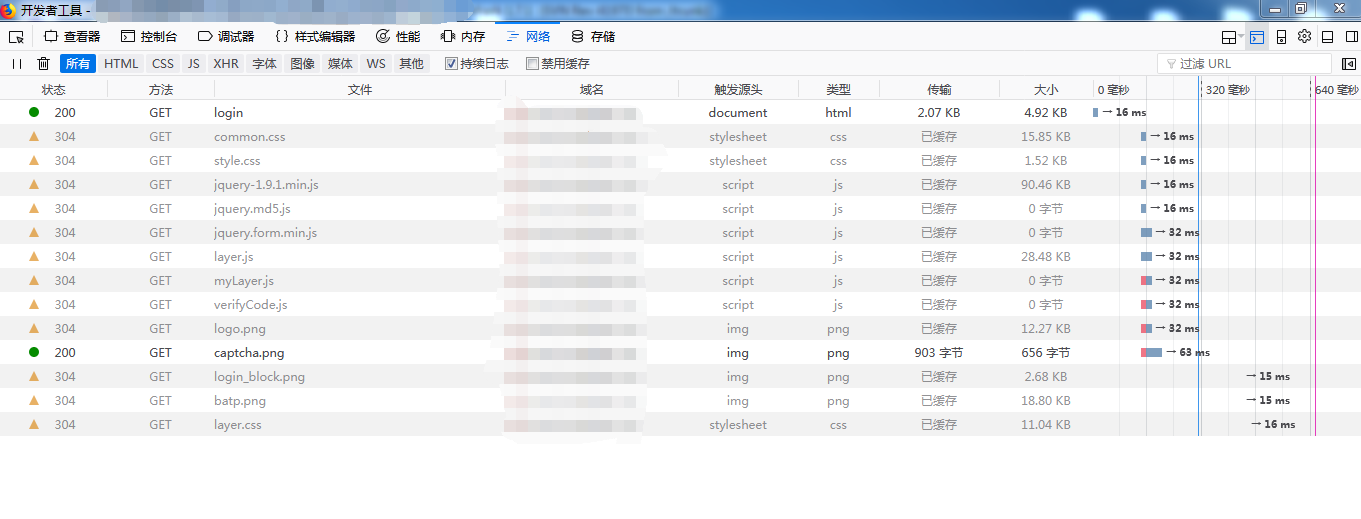Screen dimensions: 1361x519
Task: Select the style.css request
Action: pyautogui.click(x=680, y=161)
